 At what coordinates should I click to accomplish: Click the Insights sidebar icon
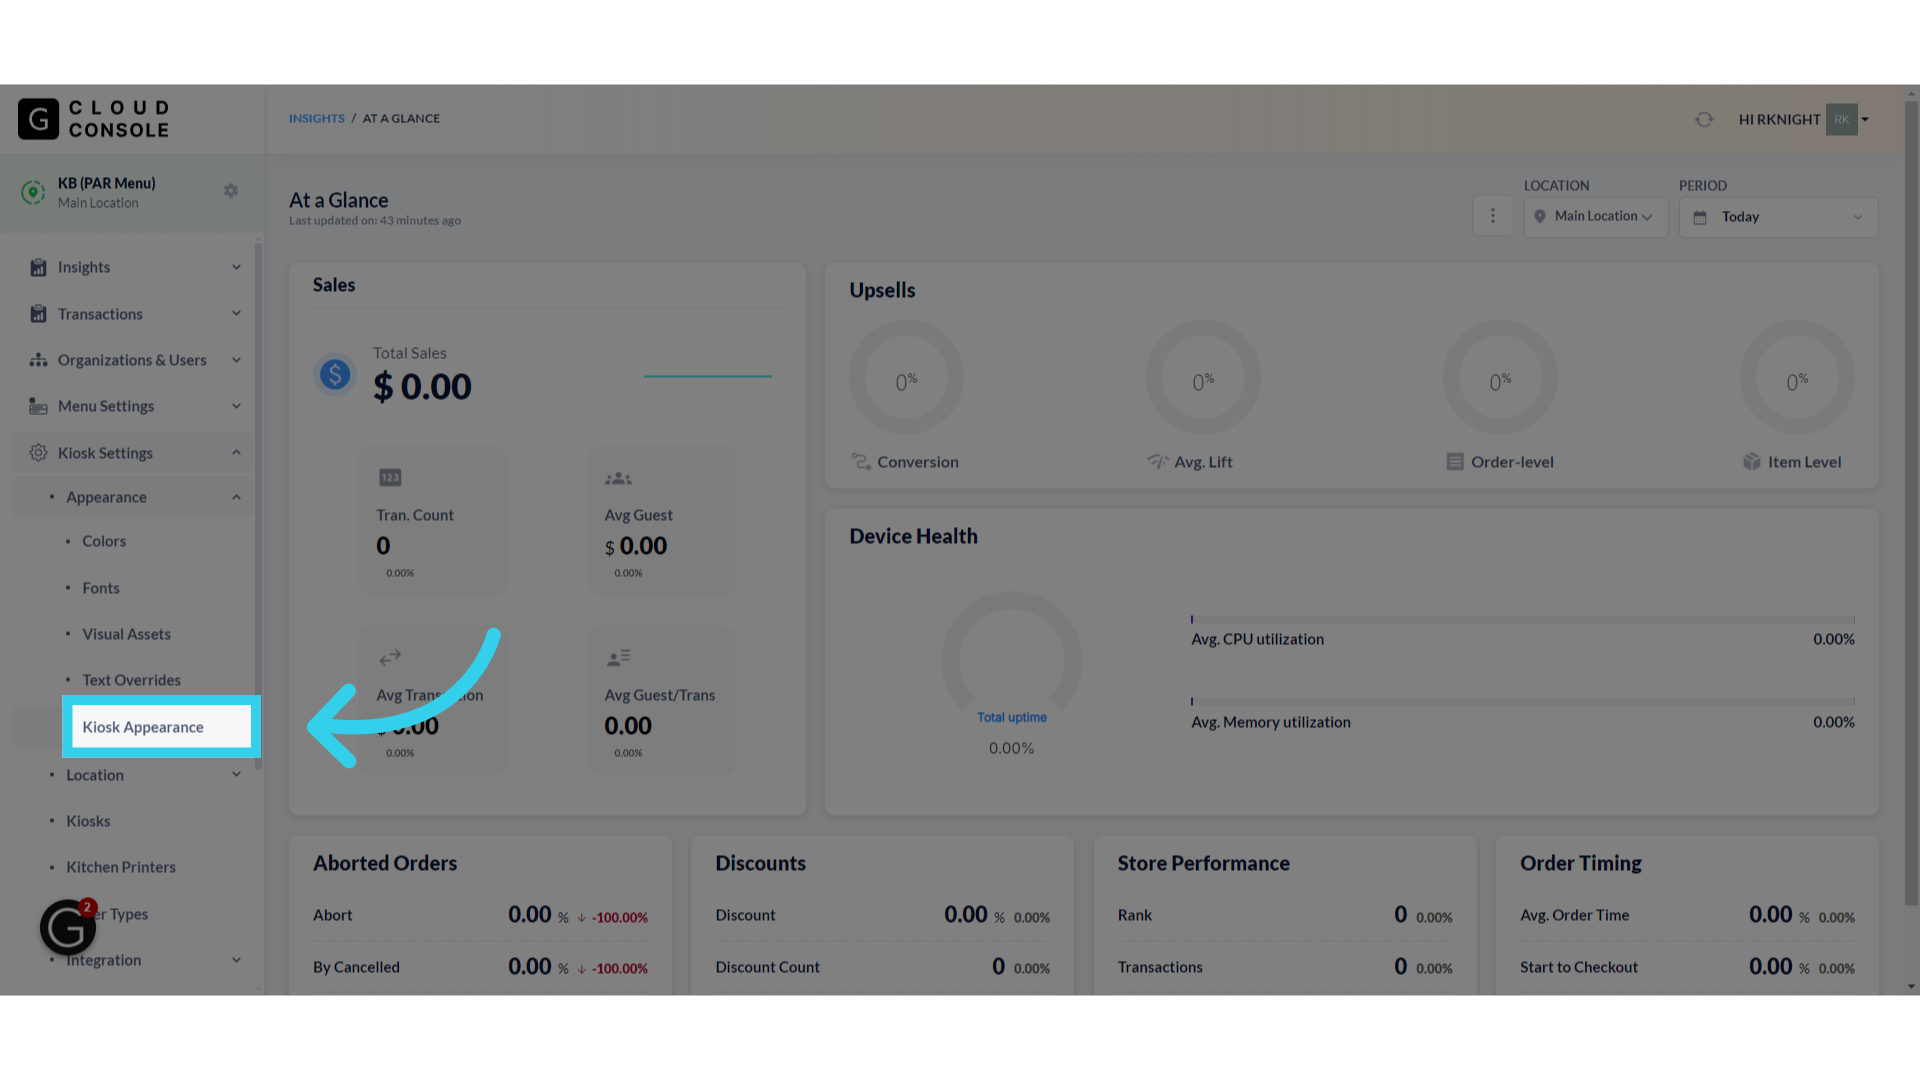(38, 267)
